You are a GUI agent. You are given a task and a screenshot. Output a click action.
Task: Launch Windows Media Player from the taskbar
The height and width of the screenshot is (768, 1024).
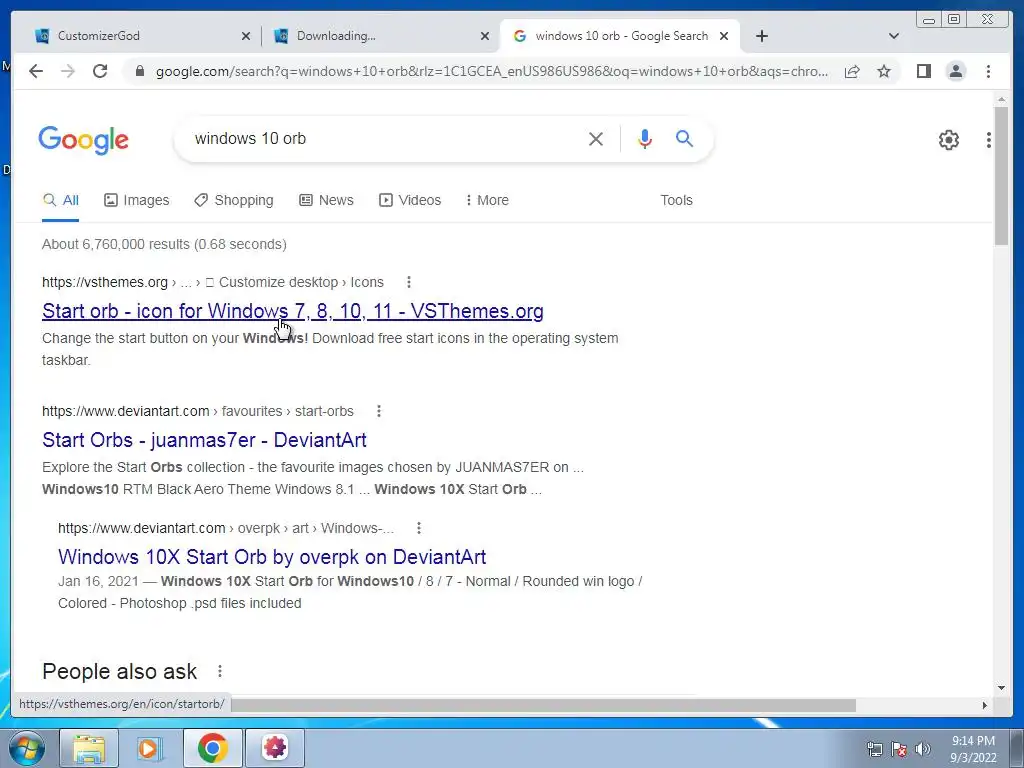coord(150,748)
